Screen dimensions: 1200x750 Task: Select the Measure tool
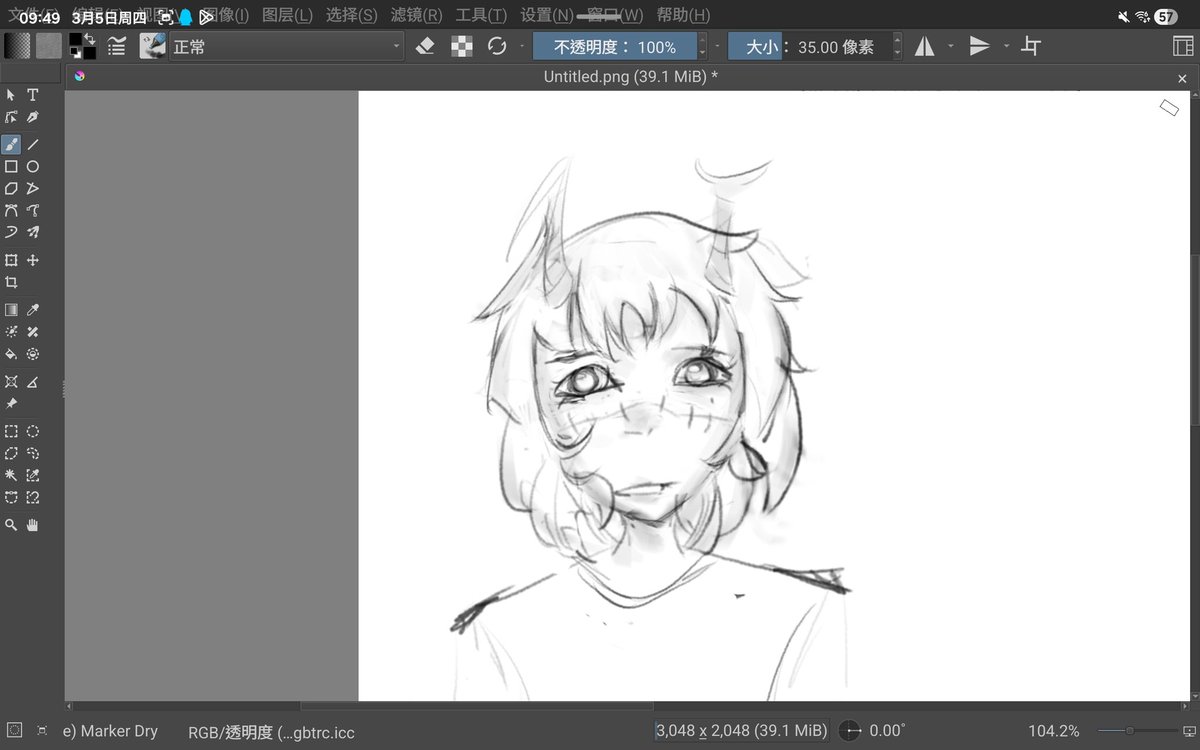click(x=33, y=382)
